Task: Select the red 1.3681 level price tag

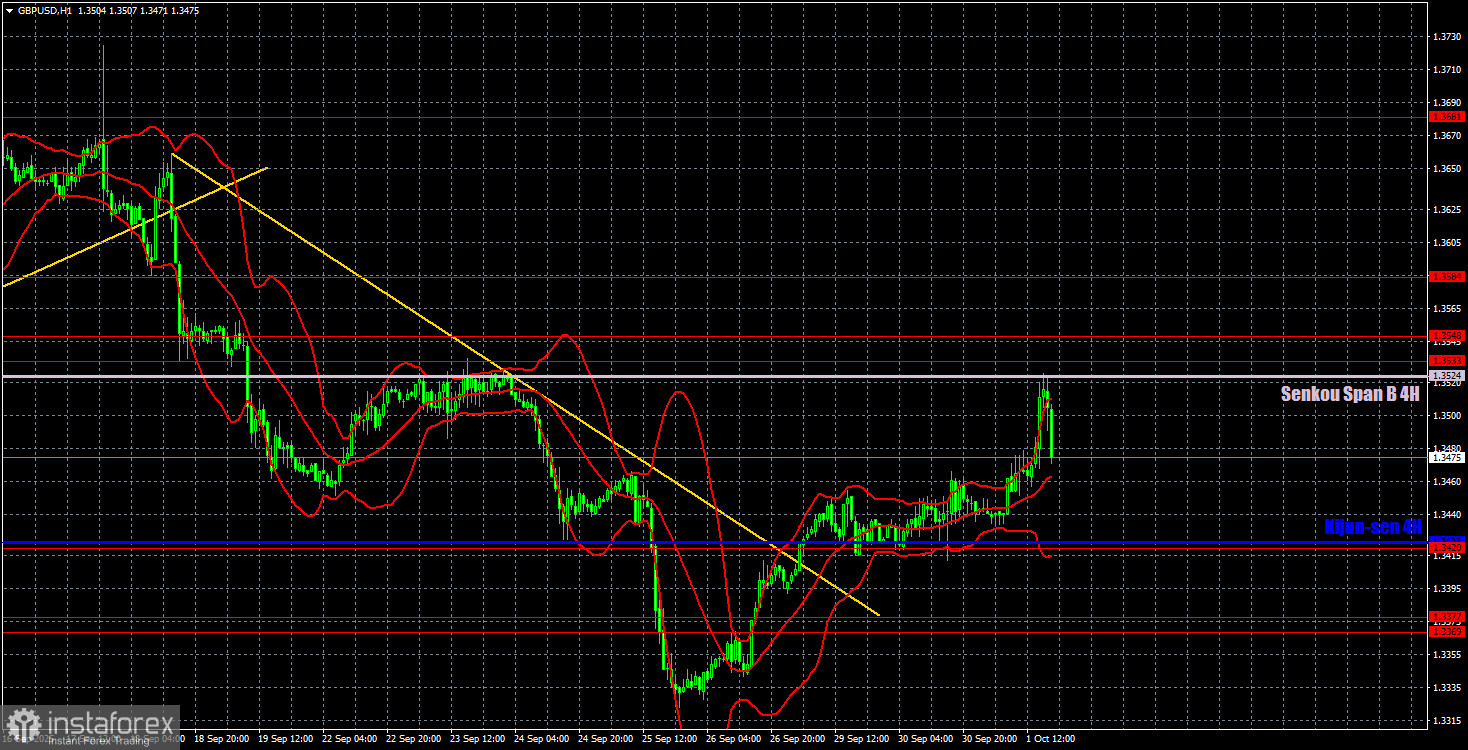Action: click(1447, 116)
